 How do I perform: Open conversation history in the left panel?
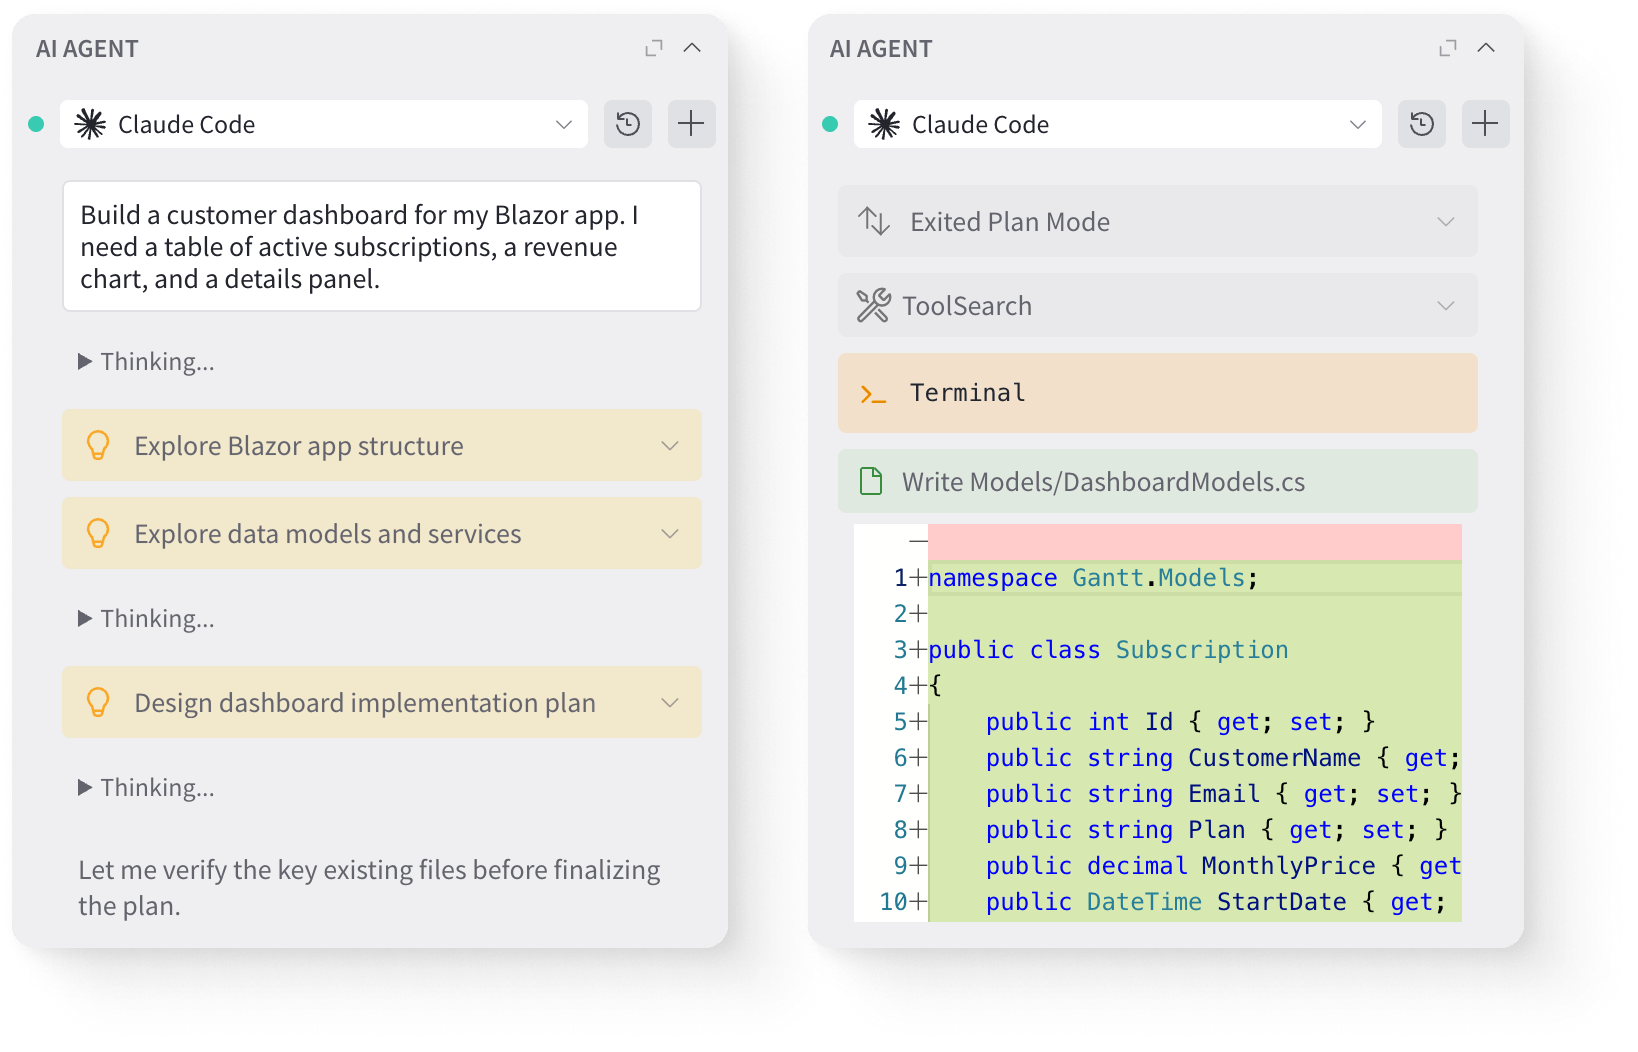coord(627,124)
